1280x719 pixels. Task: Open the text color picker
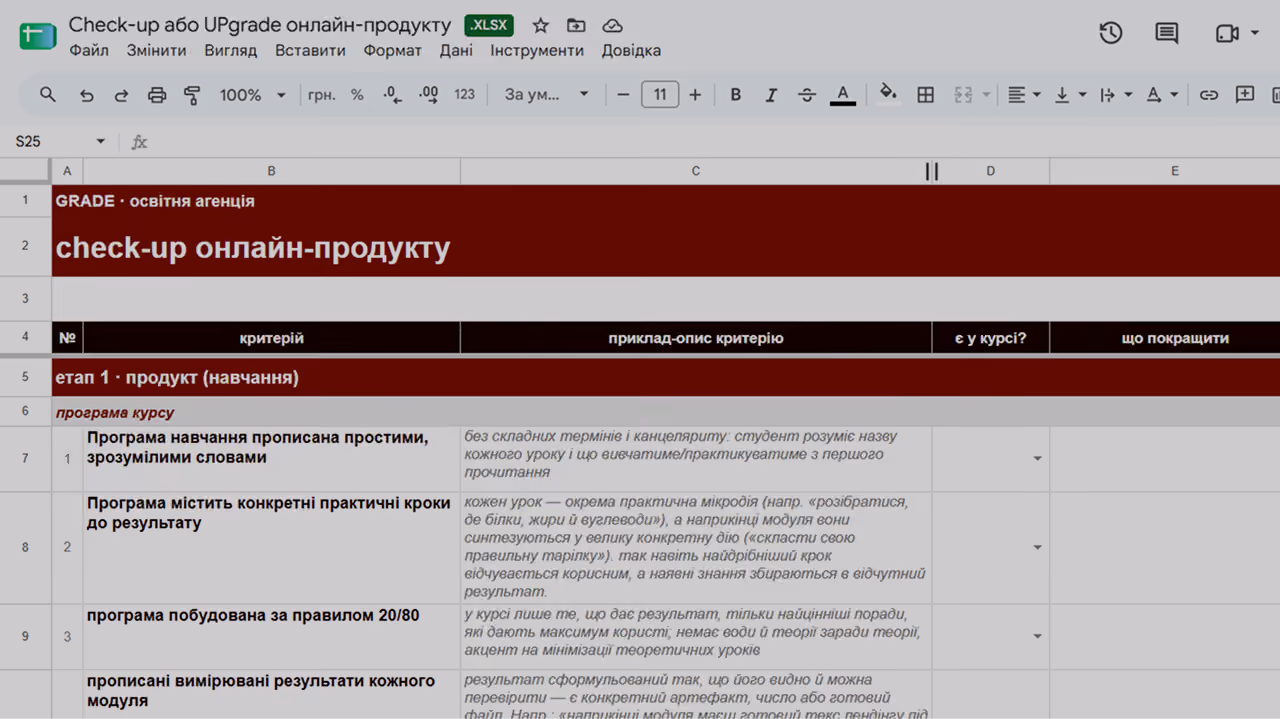843,95
